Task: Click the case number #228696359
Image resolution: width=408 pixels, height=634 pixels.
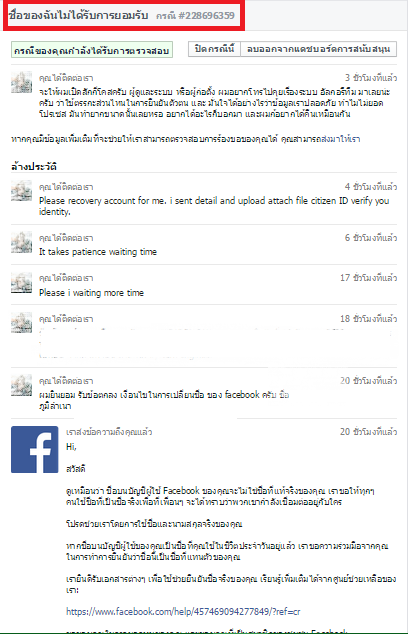Action: click(x=206, y=15)
